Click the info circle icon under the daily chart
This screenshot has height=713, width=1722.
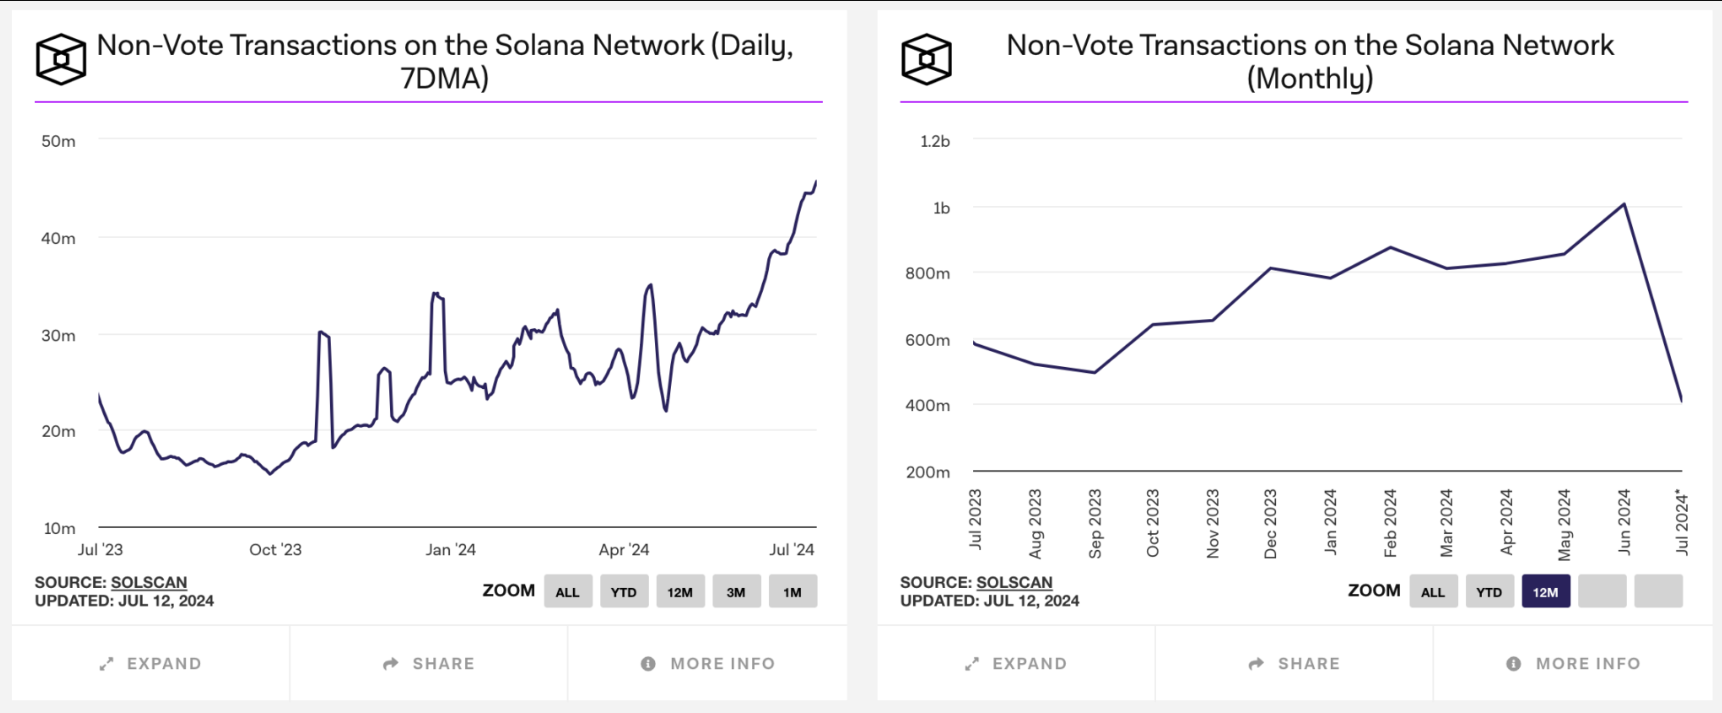[648, 664]
